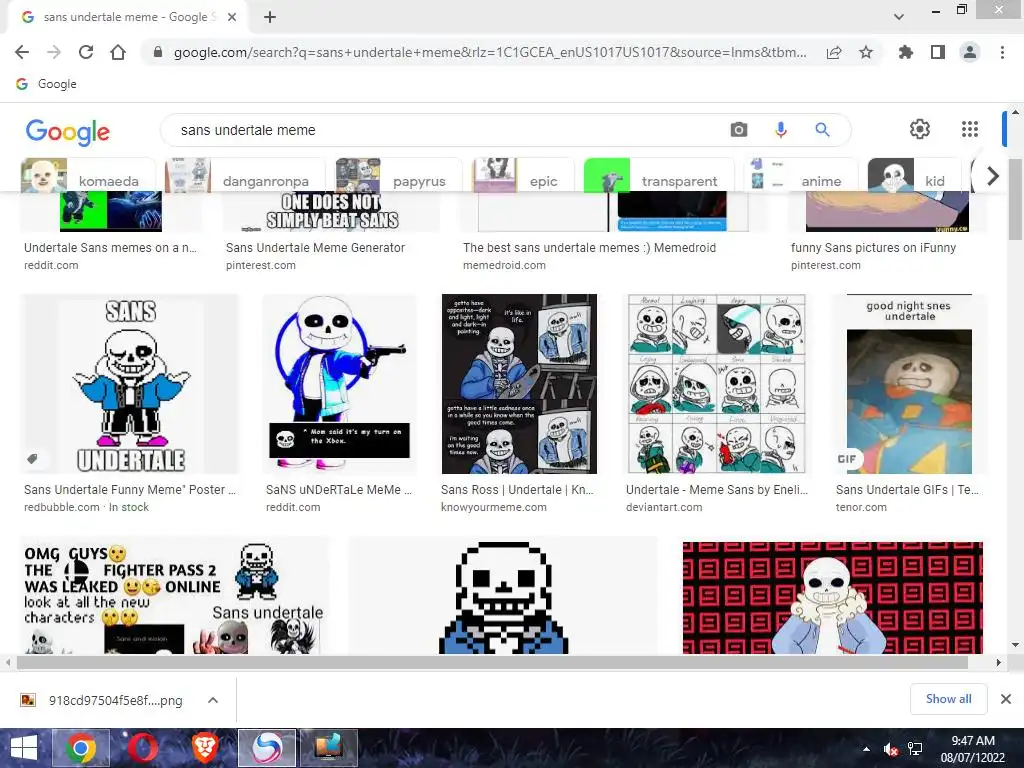The image size is (1024, 768).
Task: Close the sans undertale meme tab
Action: point(232,17)
